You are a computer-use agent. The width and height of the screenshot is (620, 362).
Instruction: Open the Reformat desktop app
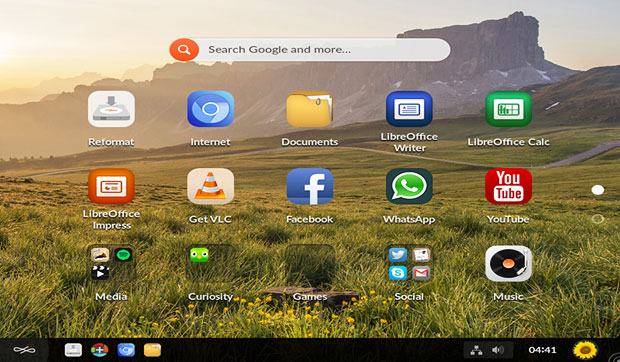[111, 109]
